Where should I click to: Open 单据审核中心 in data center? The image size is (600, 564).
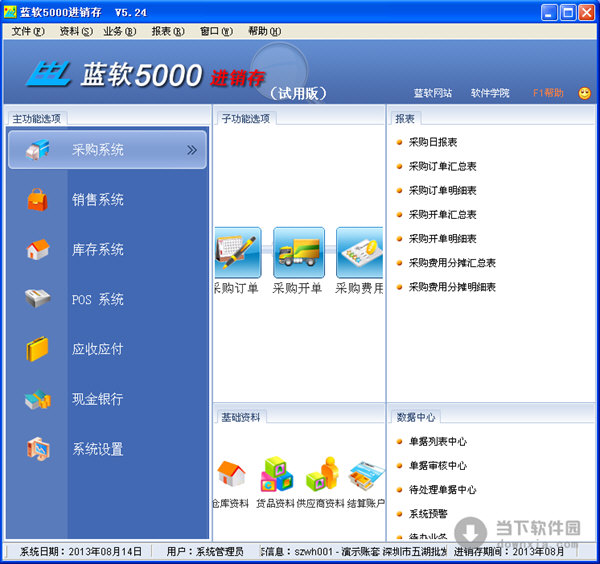click(x=437, y=466)
